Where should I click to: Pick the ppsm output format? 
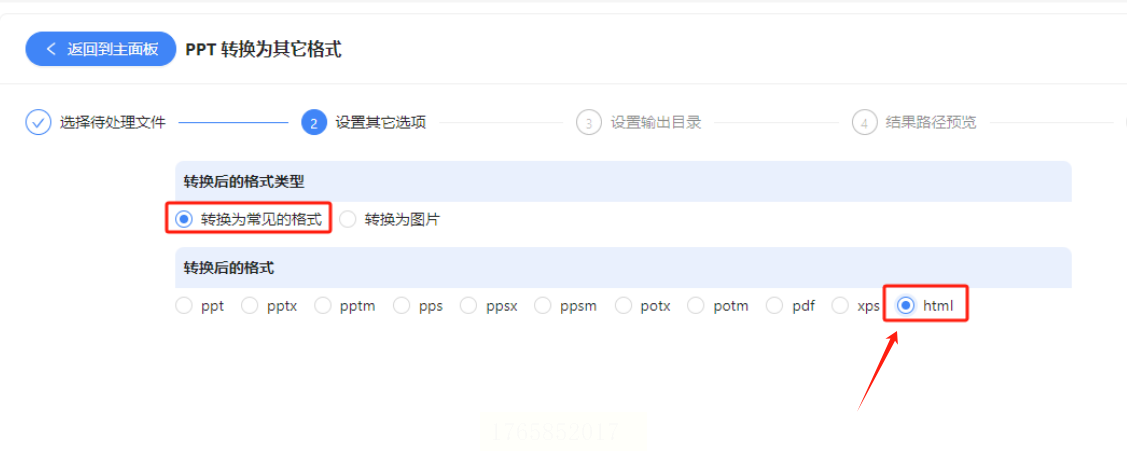543,306
